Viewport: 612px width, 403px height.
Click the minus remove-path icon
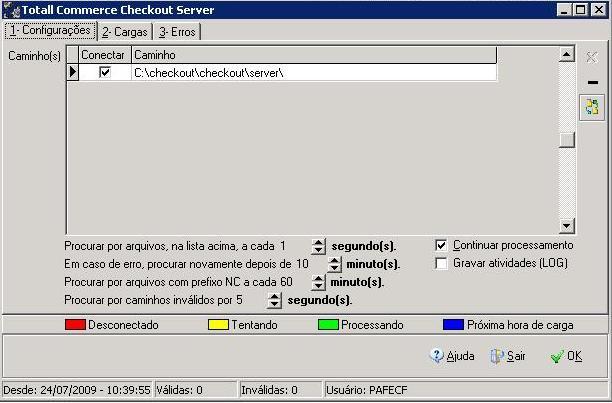point(592,82)
